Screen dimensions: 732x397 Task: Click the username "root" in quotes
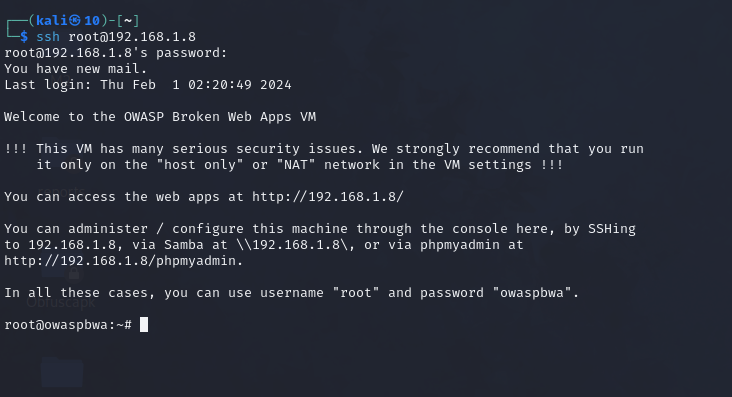pos(356,293)
